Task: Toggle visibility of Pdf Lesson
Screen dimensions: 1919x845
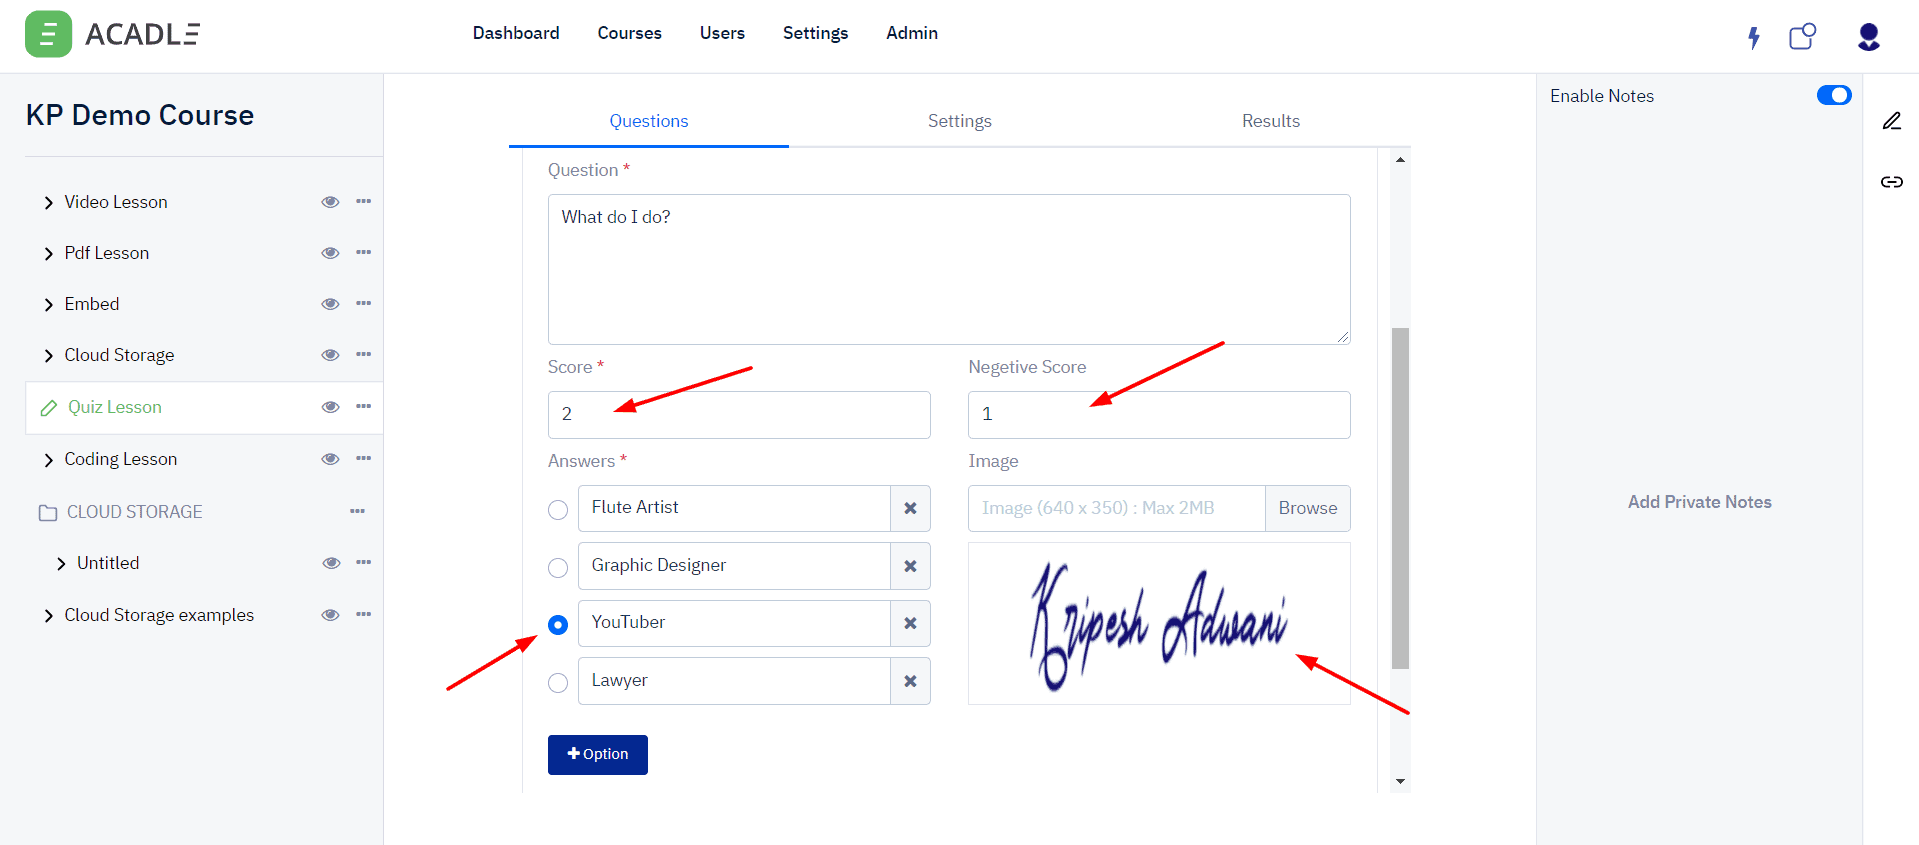Action: tap(330, 253)
